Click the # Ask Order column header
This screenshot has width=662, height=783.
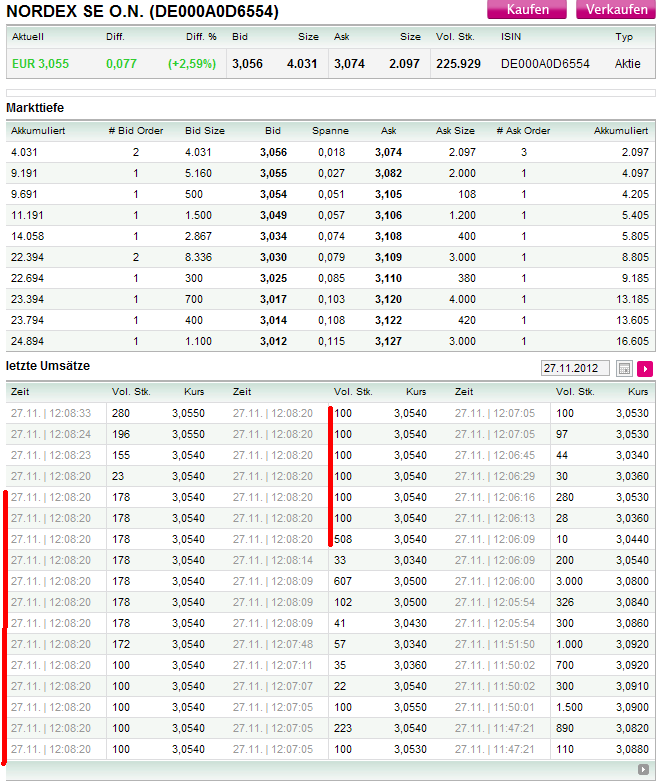[x=523, y=131]
